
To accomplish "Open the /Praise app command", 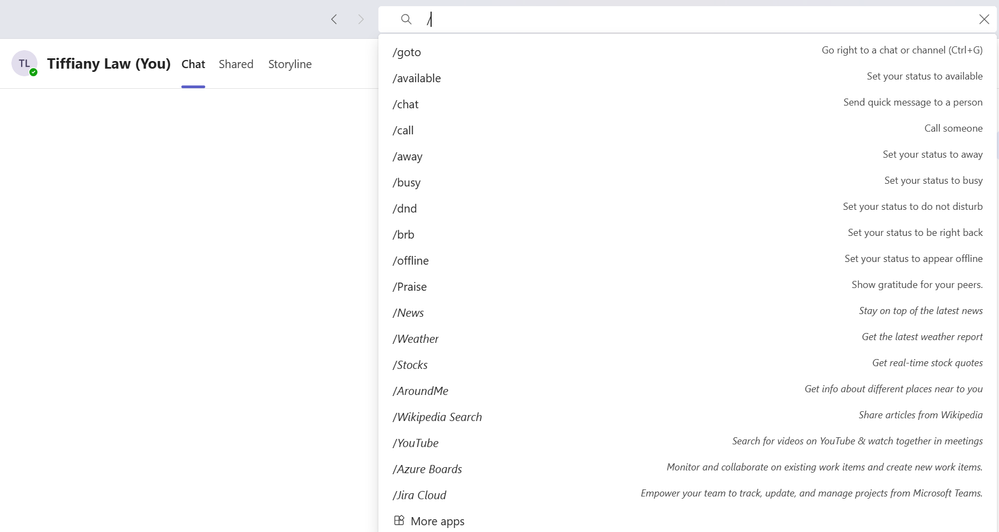I will [x=688, y=287].
